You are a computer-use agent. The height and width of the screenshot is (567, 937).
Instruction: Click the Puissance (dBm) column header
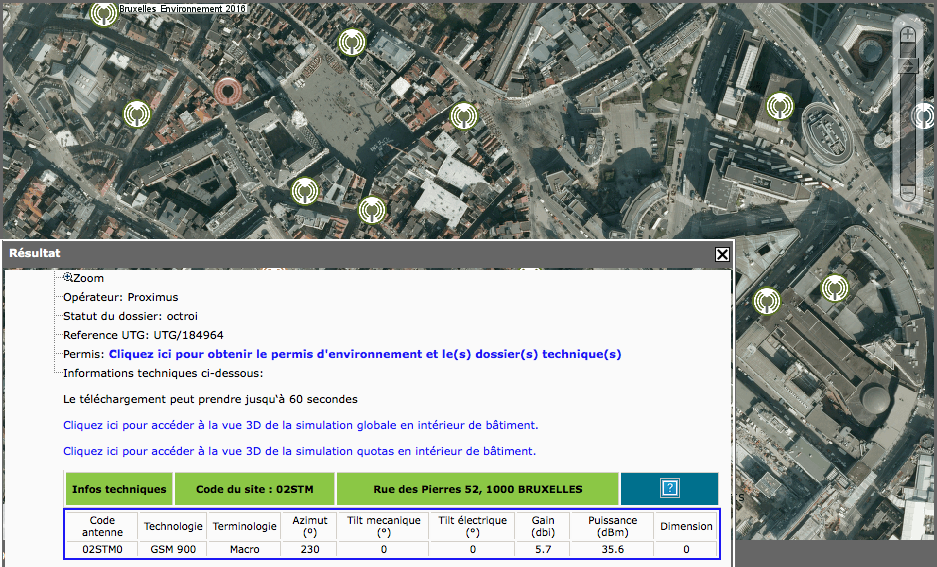click(612, 526)
